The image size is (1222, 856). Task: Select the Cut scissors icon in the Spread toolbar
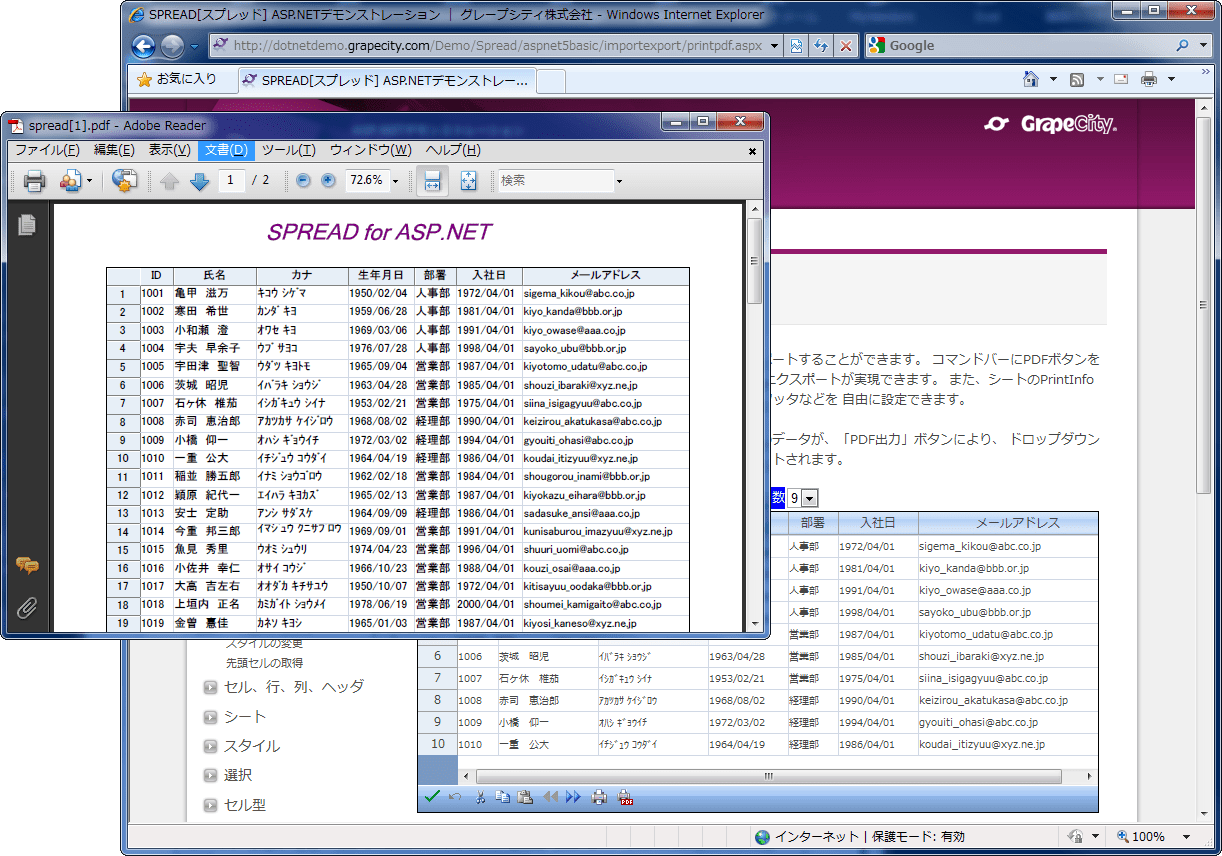click(x=480, y=797)
